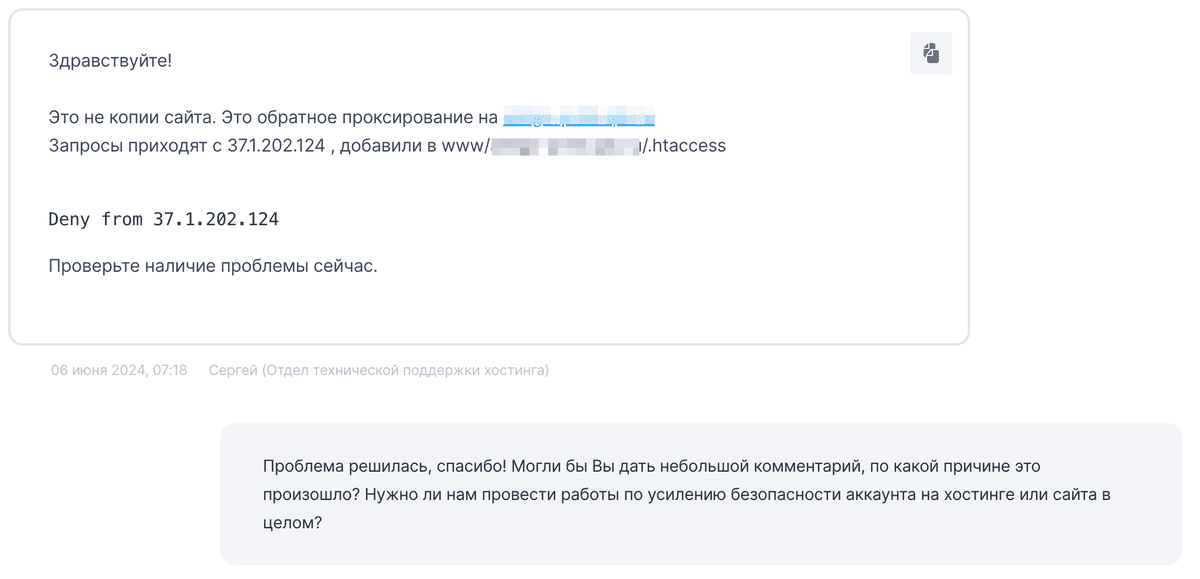Click the "Запросы приходят с" text
Image resolution: width=1200 pixels, height=579 pixels.
134,146
